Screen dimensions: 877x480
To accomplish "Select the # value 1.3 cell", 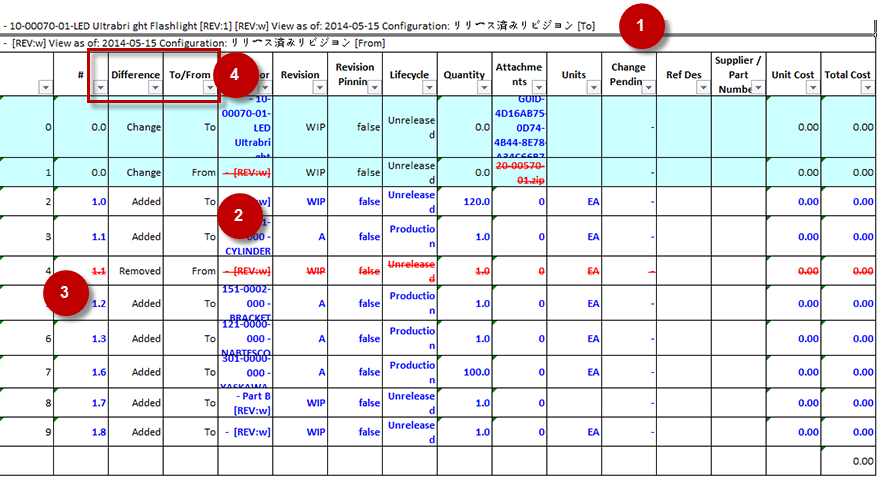I will coord(81,338).
